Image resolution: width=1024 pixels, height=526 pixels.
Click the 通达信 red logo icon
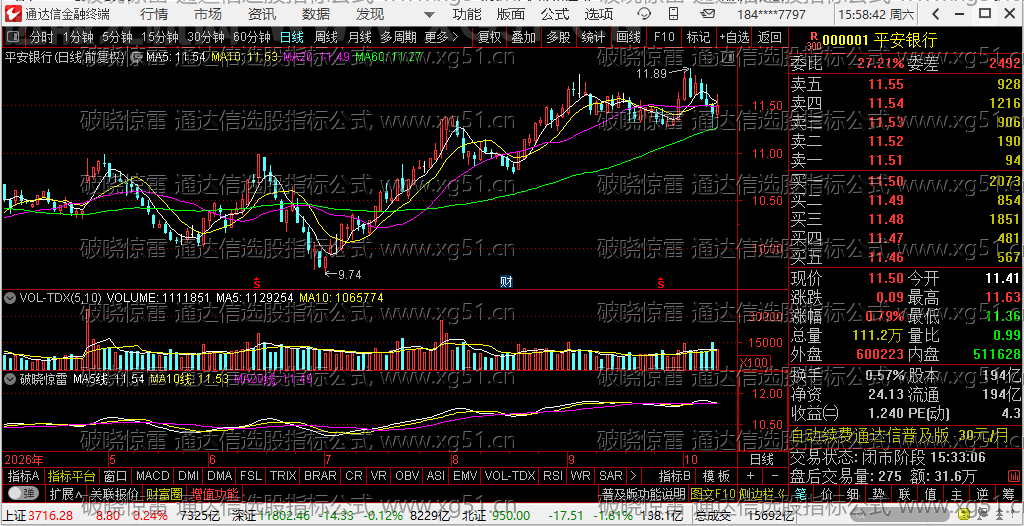coord(13,14)
